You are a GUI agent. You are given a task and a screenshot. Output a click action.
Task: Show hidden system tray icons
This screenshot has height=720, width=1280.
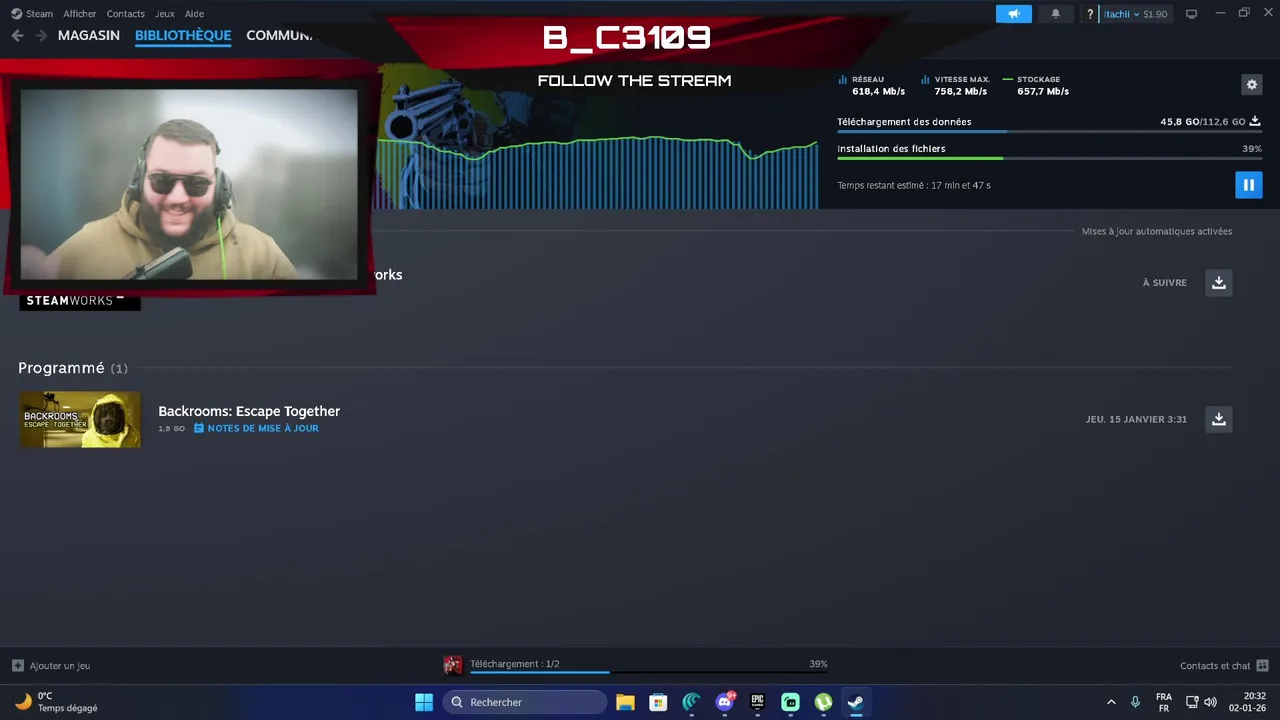tap(1110, 702)
